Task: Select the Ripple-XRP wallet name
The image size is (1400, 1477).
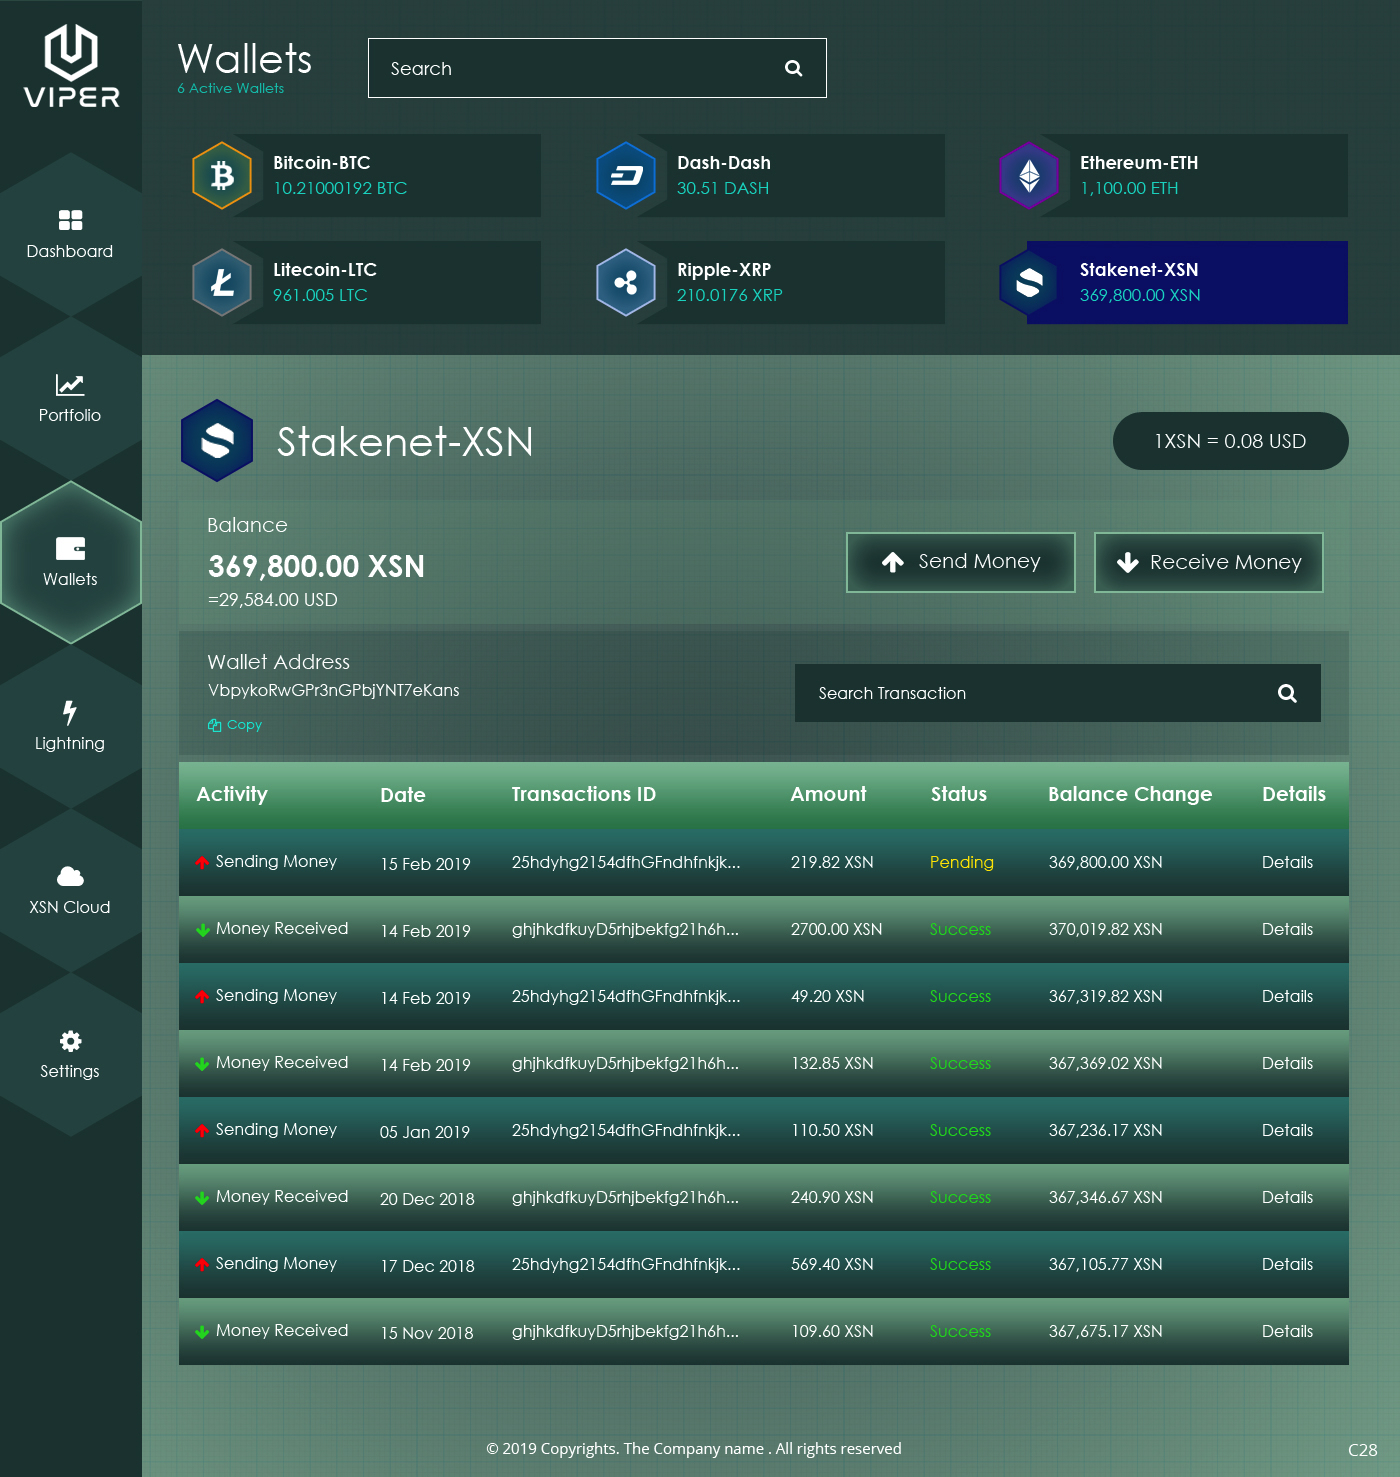Action: [724, 270]
